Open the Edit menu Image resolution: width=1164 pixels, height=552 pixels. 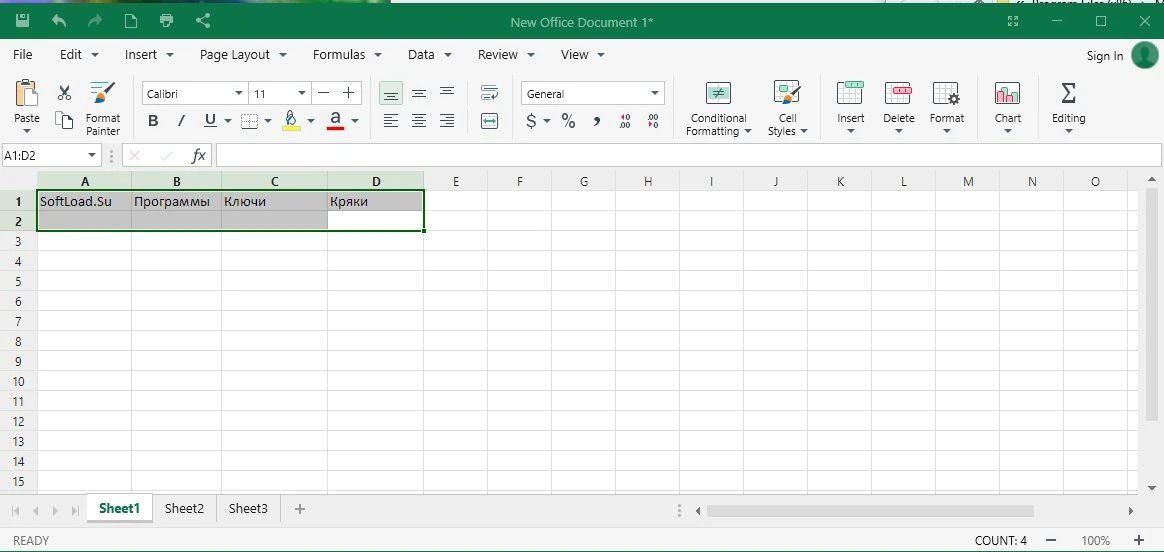pos(79,55)
